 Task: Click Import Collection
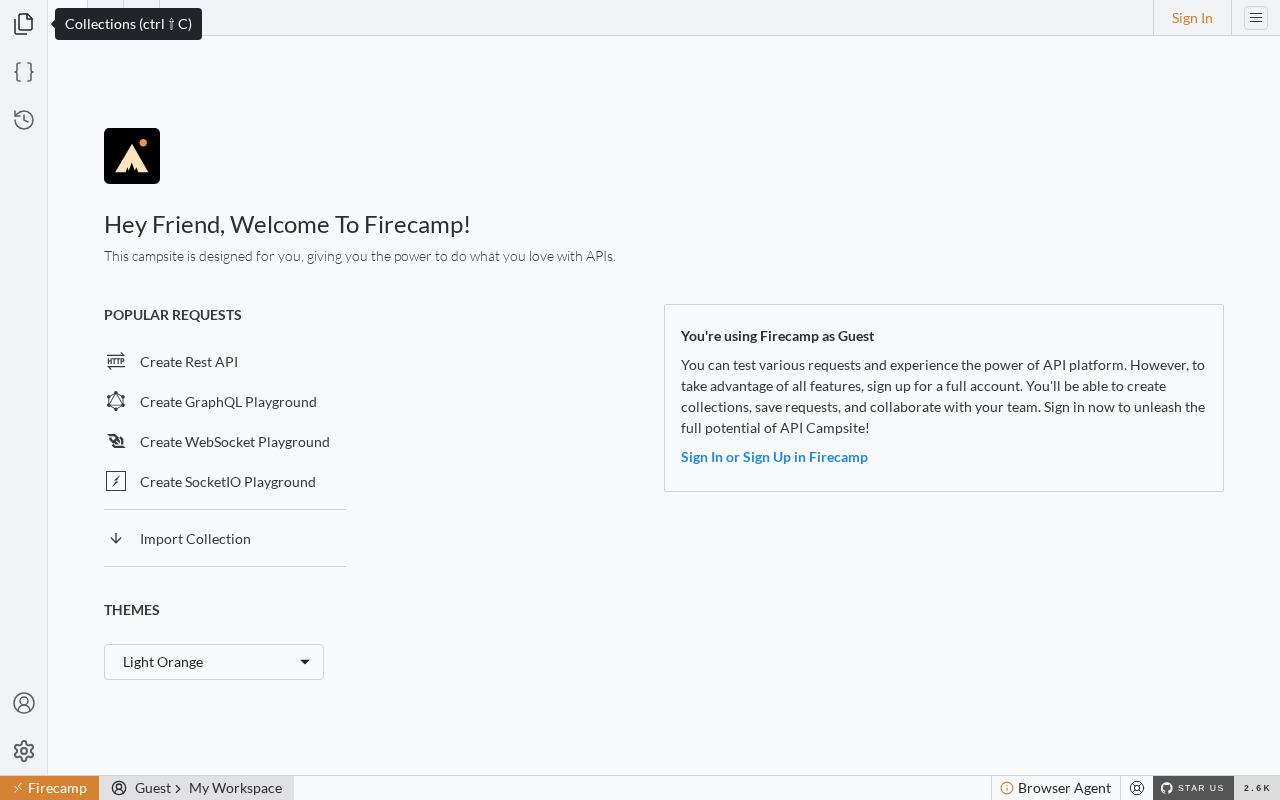tap(195, 539)
